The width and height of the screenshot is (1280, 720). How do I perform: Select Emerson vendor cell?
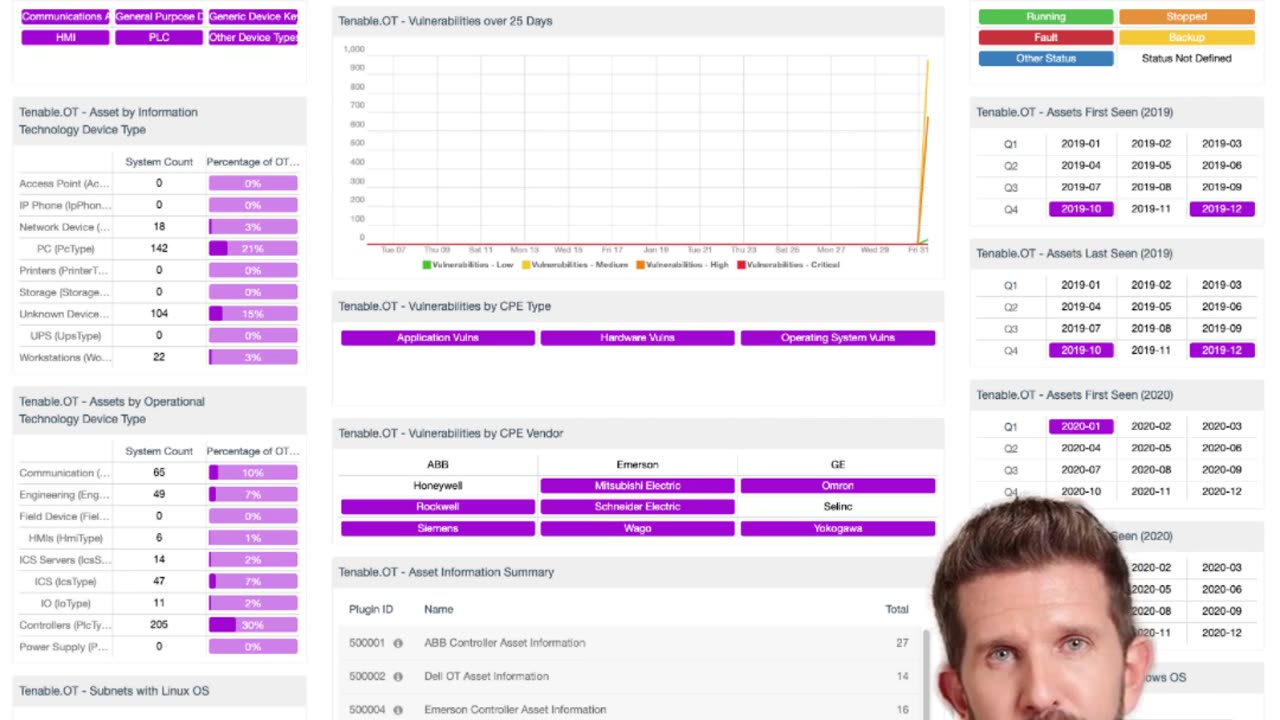638,465
